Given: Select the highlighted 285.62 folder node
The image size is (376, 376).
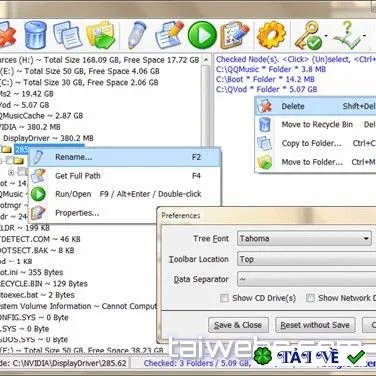Looking at the screenshot, I should pos(22,149).
